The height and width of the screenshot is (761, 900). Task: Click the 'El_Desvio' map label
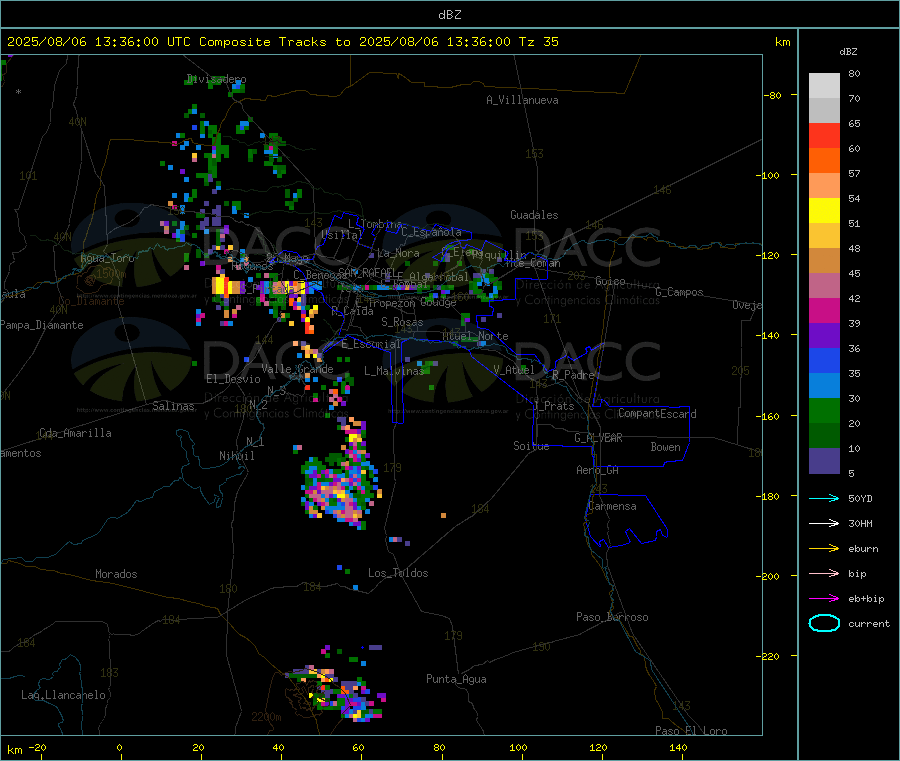[x=234, y=379]
